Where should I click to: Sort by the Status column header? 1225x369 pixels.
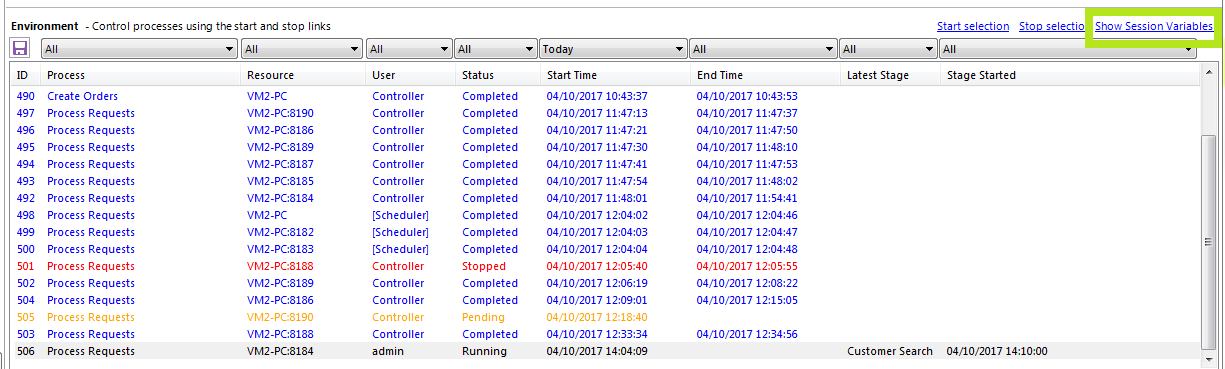tap(477, 75)
